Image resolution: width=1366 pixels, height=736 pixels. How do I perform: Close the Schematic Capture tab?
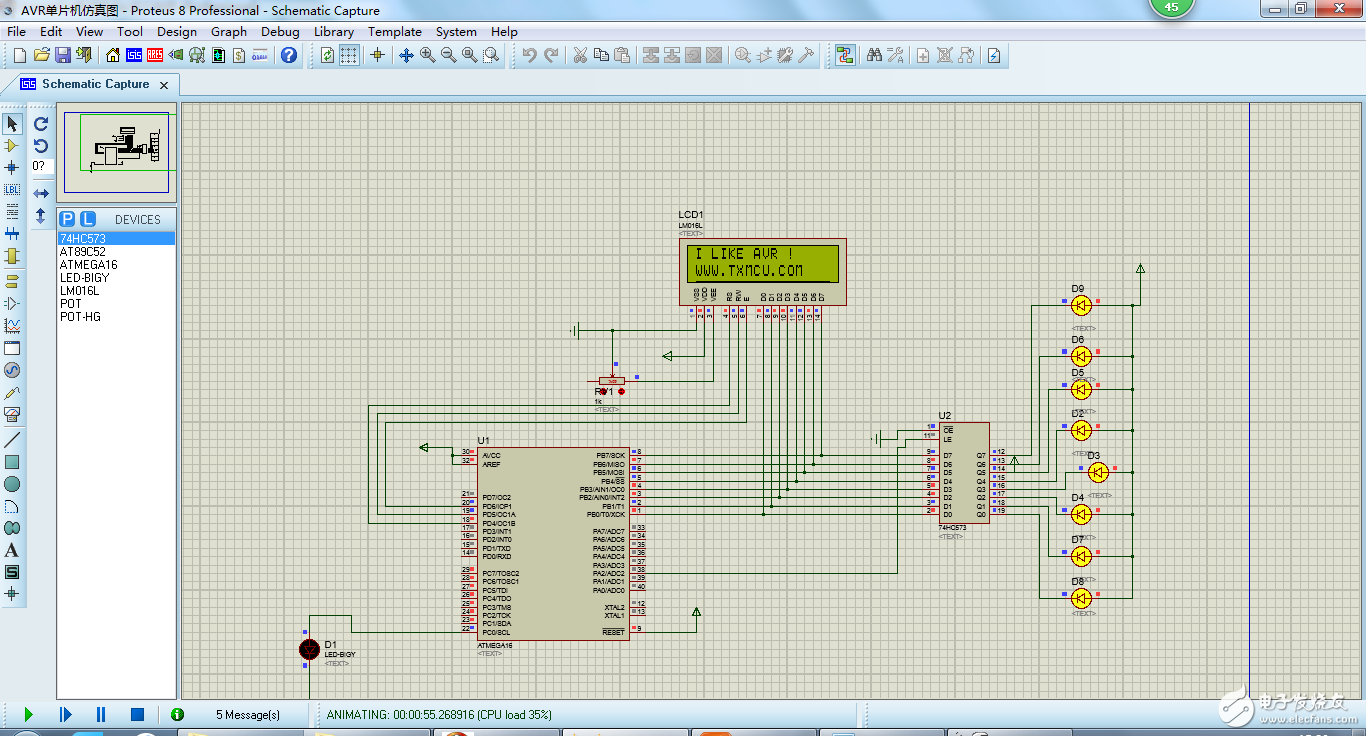(165, 85)
